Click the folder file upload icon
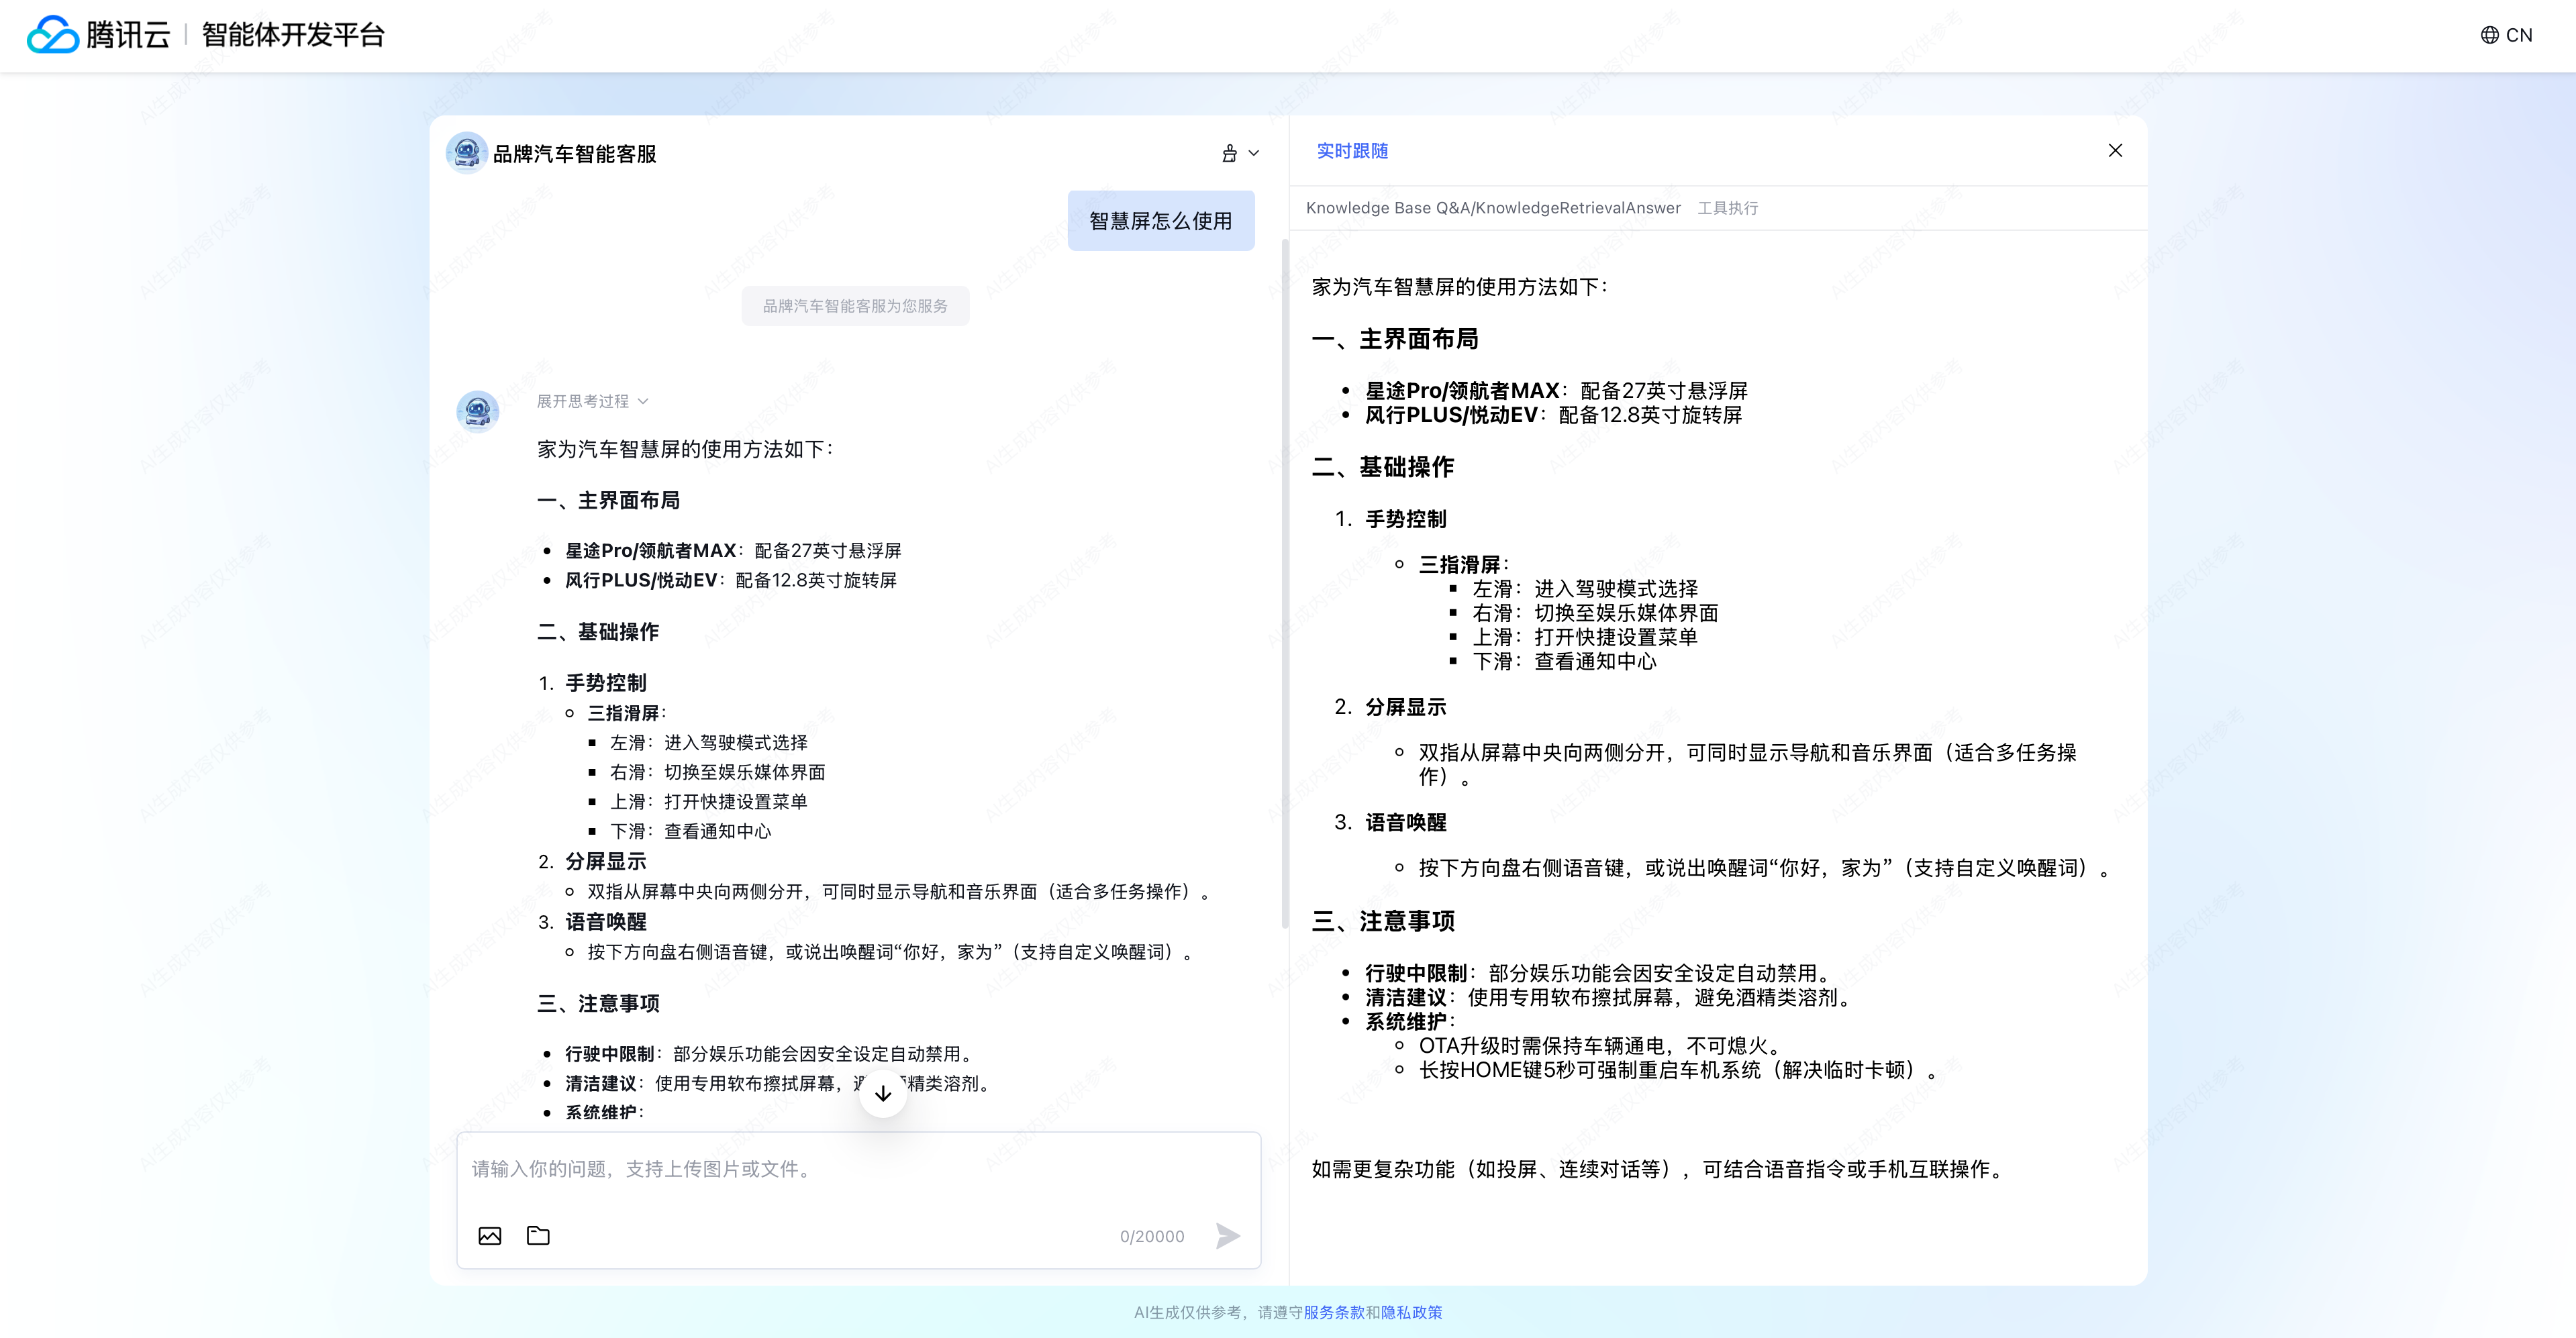 538,1236
